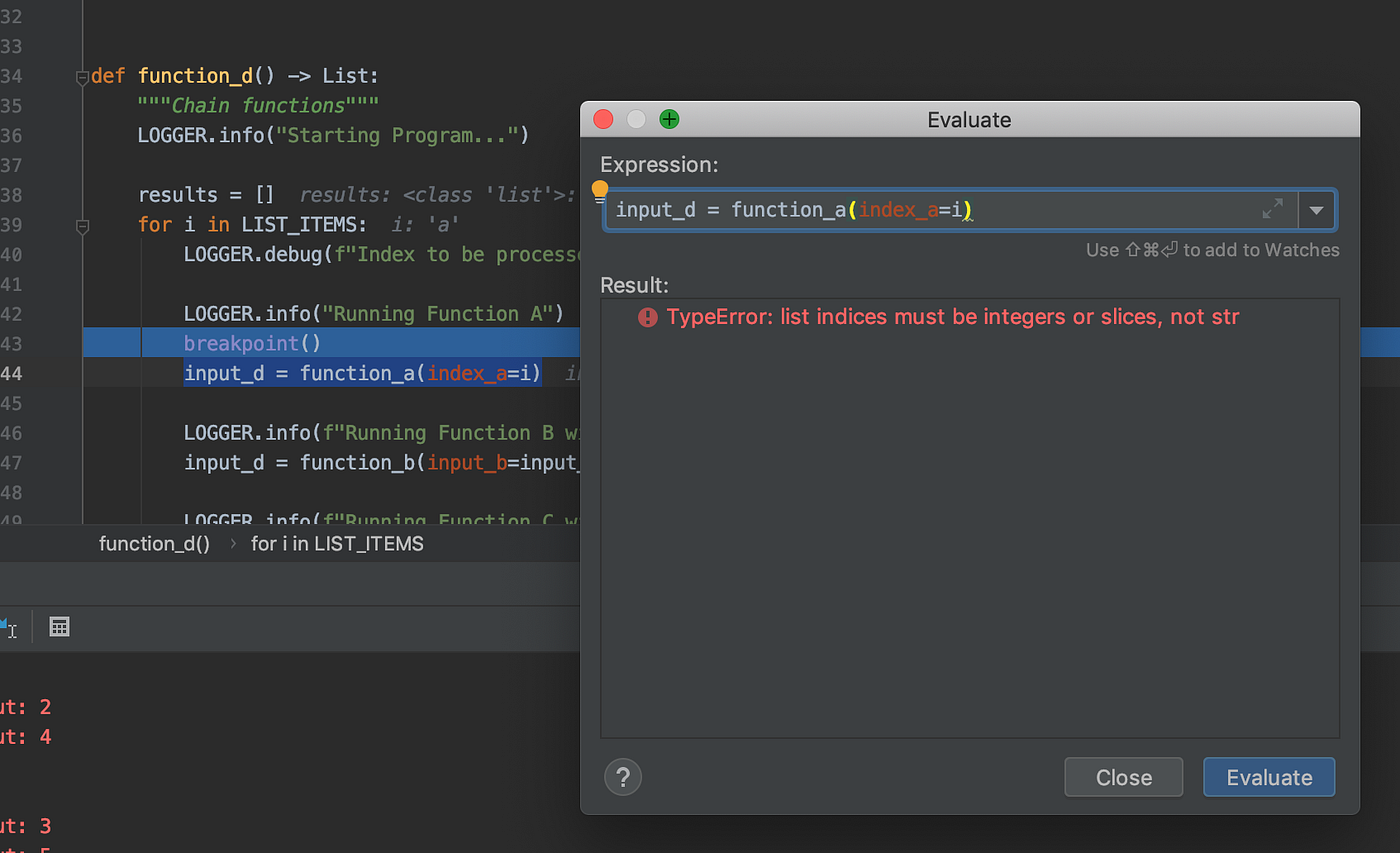Click the Evaluate Expression calculator icon
Screen dimensions: 1400x853
(x=59, y=626)
